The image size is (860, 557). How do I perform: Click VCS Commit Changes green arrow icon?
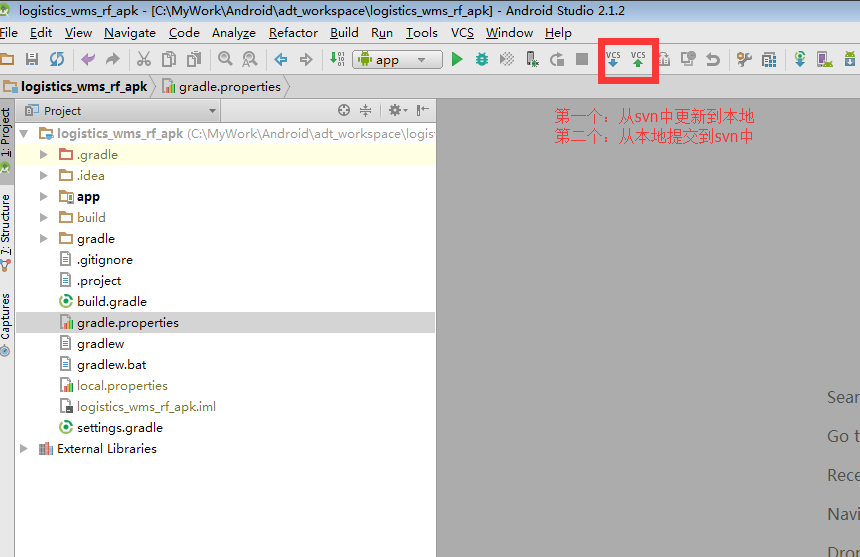coord(638,59)
